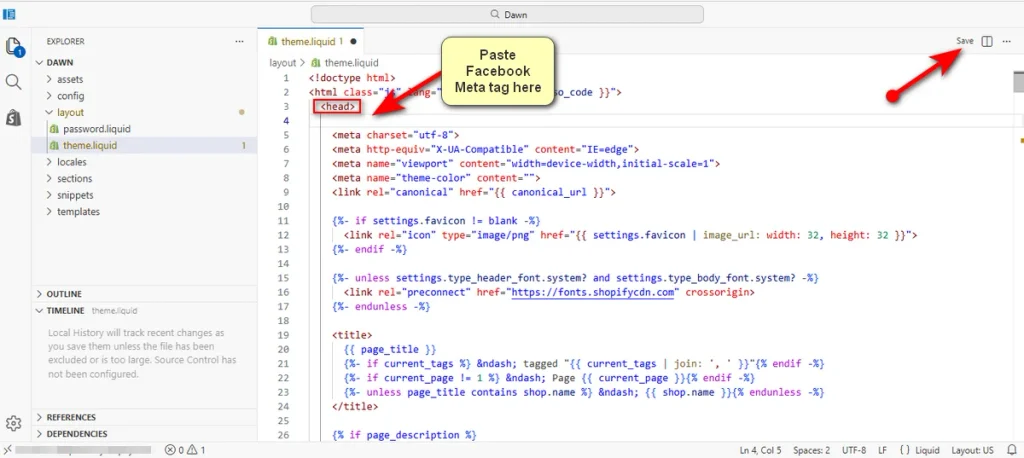Screen dimensions: 1024x458
Task: Click the {{ page_title }} text on line 20
Action: coord(390,350)
